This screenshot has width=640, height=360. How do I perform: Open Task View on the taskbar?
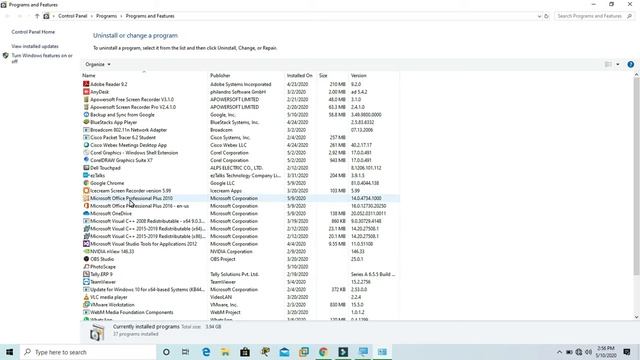tap(185, 352)
